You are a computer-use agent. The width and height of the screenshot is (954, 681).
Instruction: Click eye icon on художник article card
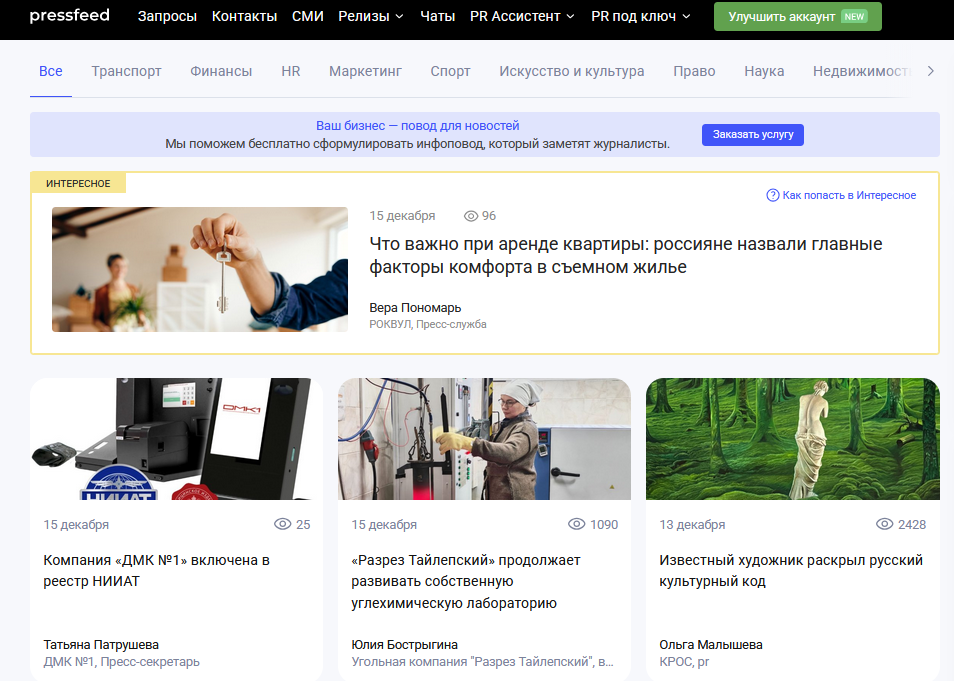coord(884,524)
